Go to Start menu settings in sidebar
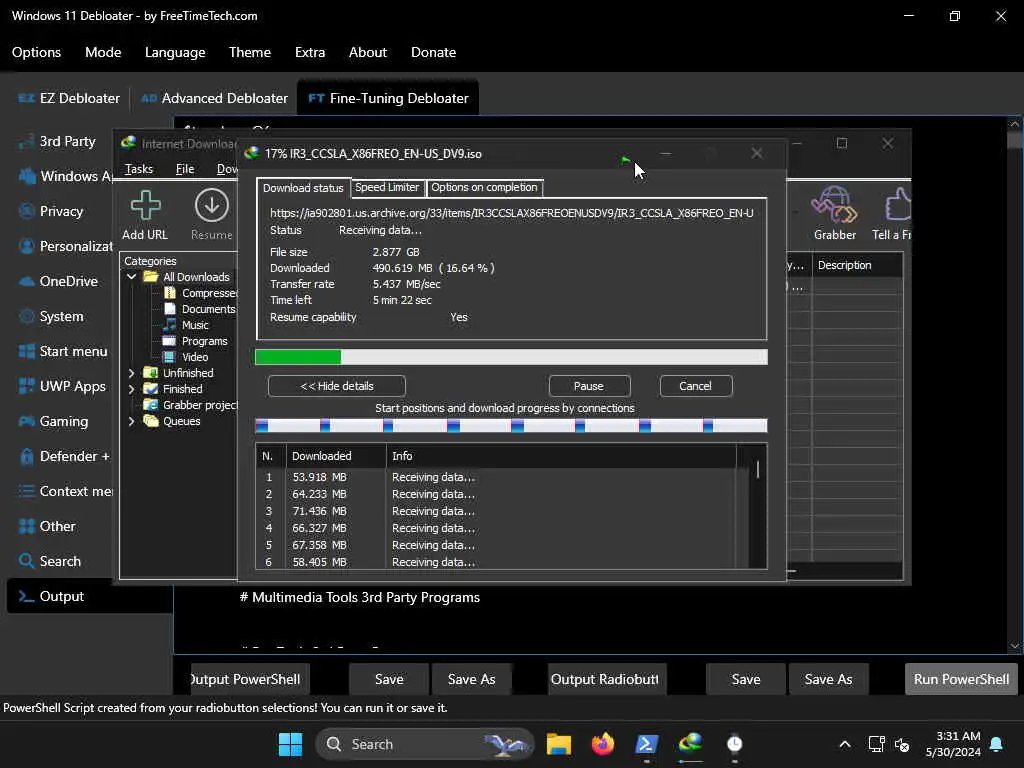The width and height of the screenshot is (1024, 768). pos(63,351)
